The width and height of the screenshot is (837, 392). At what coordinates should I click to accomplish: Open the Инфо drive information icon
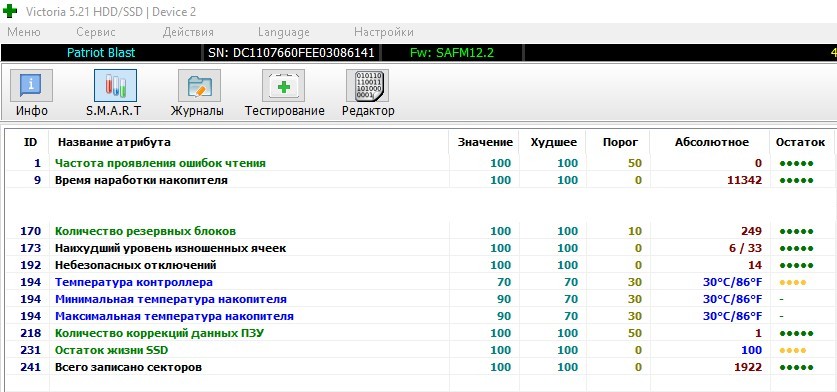click(x=31, y=85)
